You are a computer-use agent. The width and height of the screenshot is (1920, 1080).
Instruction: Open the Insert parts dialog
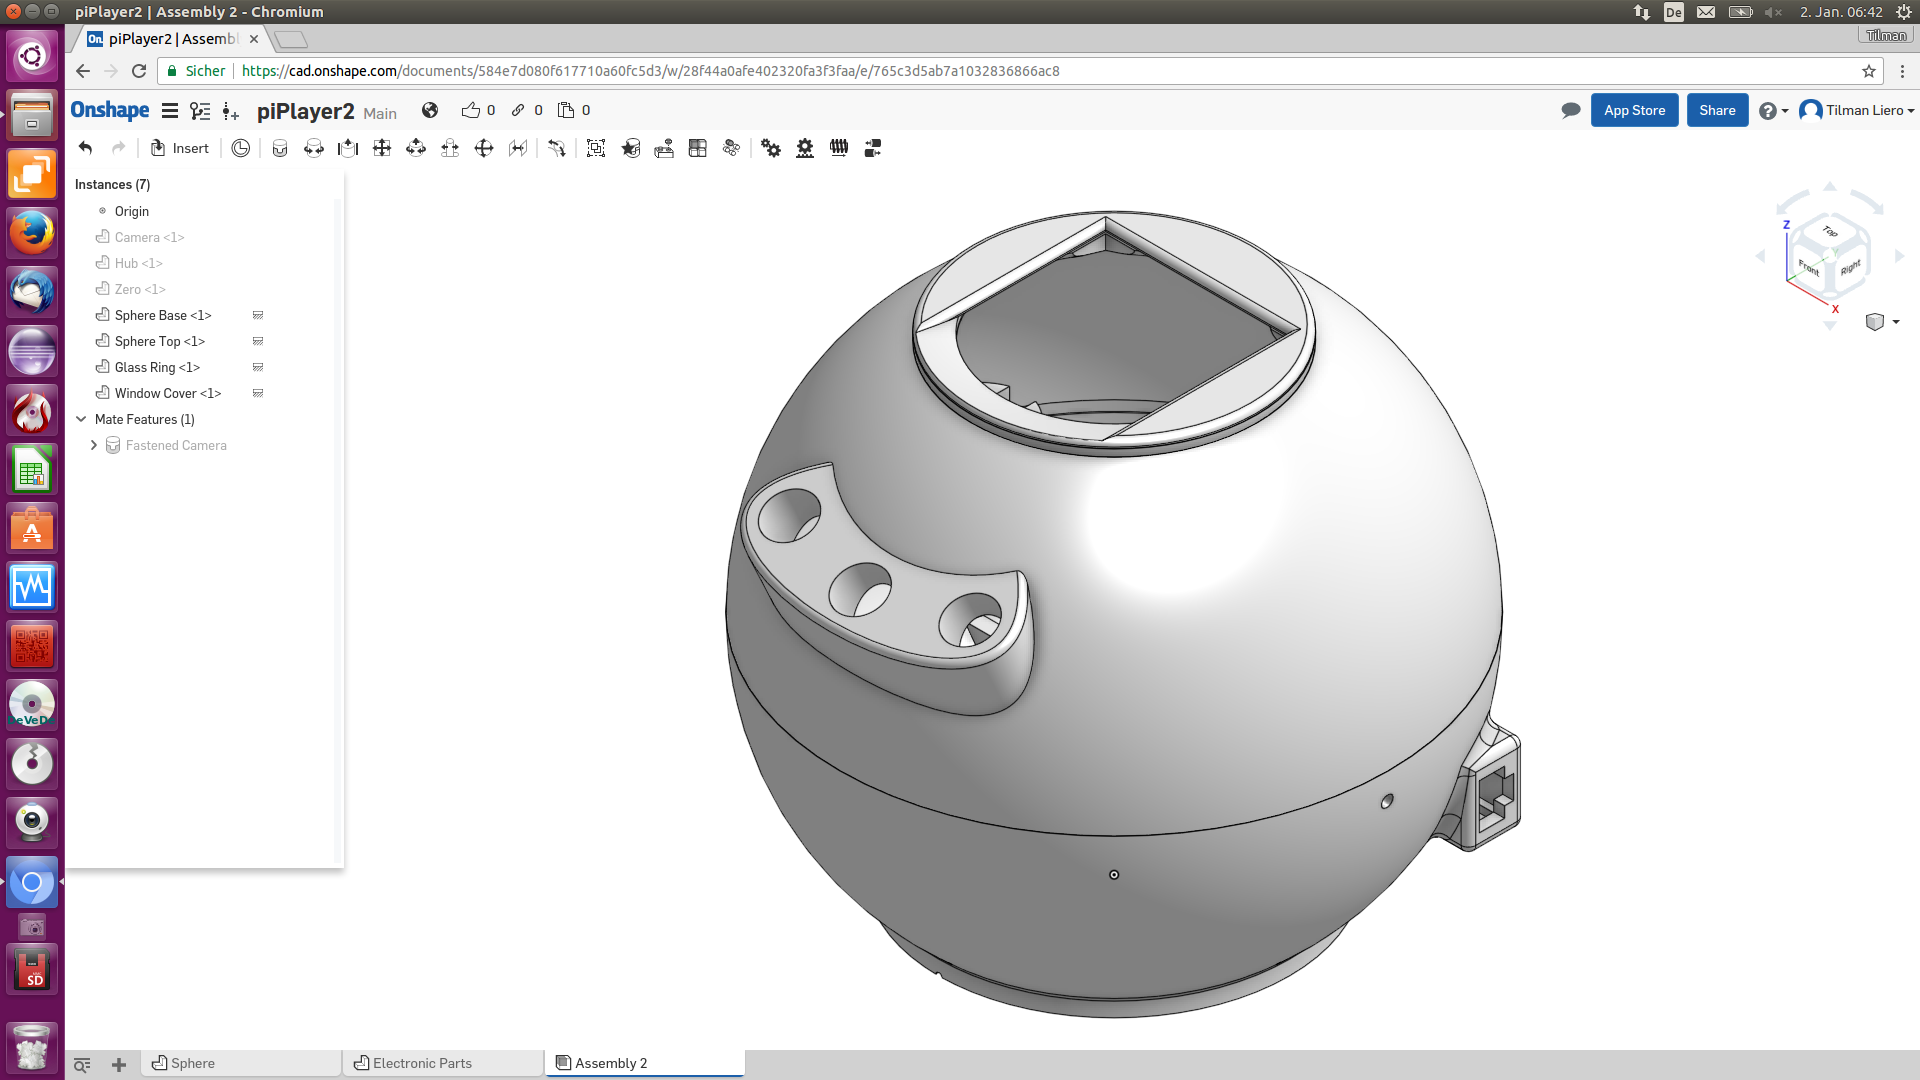coord(180,148)
